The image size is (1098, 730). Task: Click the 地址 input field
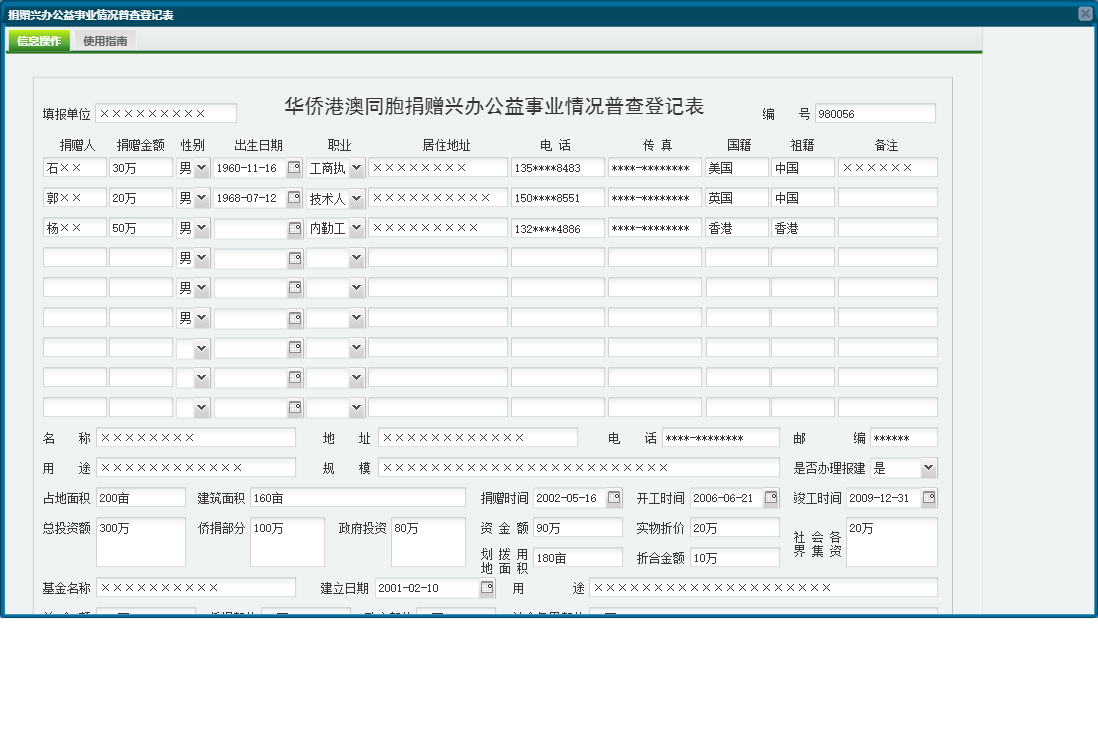(x=478, y=438)
